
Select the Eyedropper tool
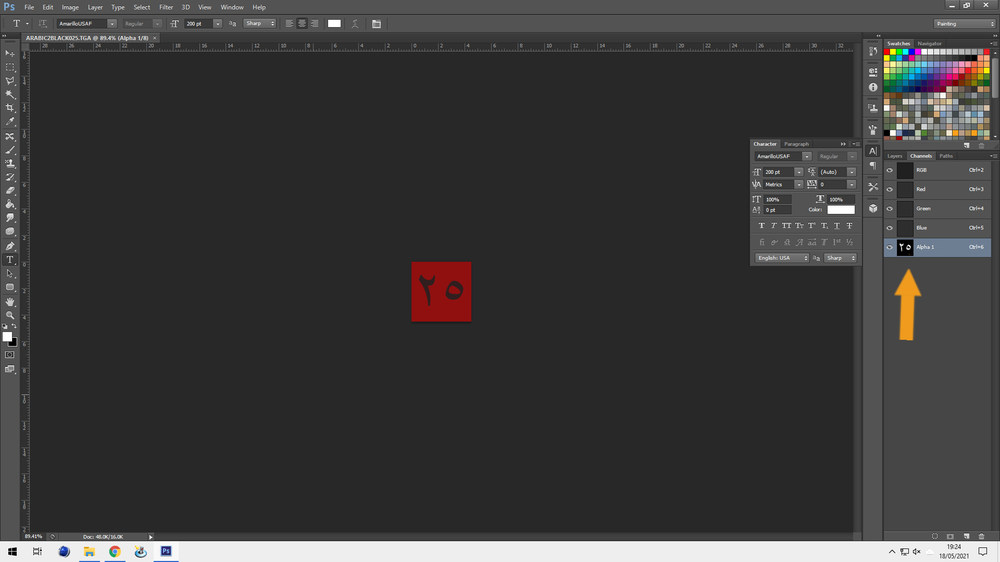click(x=10, y=121)
